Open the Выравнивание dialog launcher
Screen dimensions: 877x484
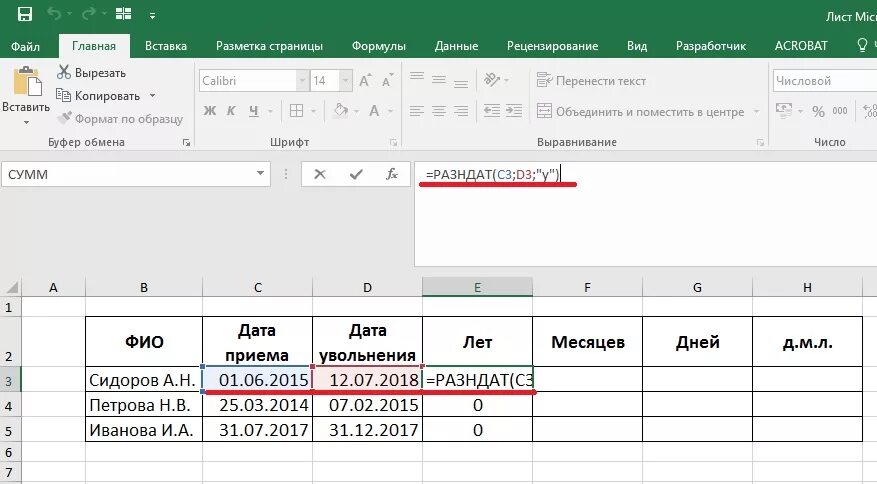click(760, 143)
